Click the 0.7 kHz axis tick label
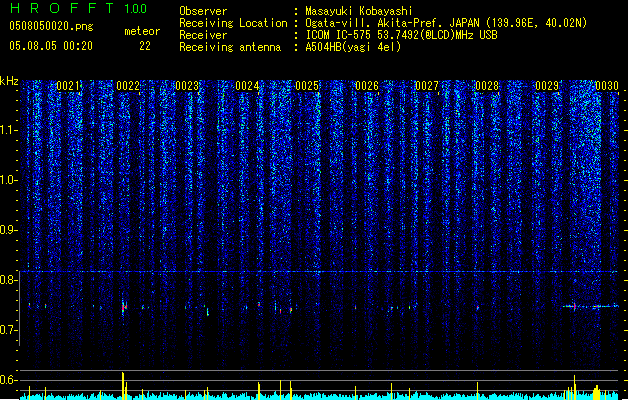The width and height of the screenshot is (629, 400). (9, 330)
